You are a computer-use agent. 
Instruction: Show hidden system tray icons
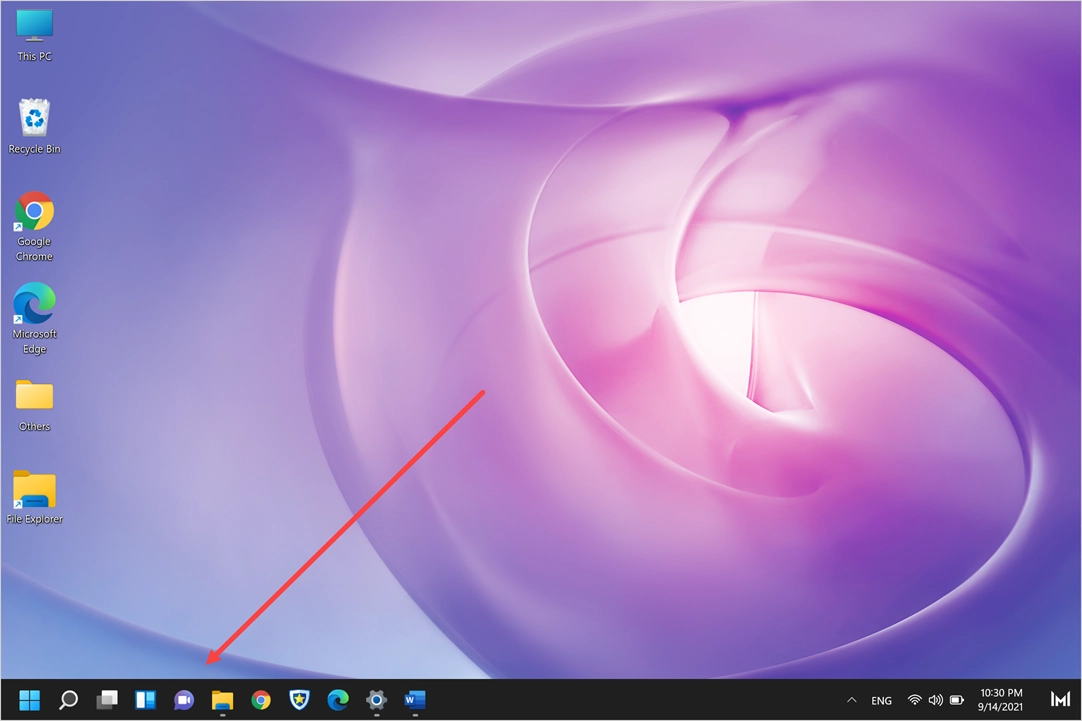pyautogui.click(x=852, y=700)
